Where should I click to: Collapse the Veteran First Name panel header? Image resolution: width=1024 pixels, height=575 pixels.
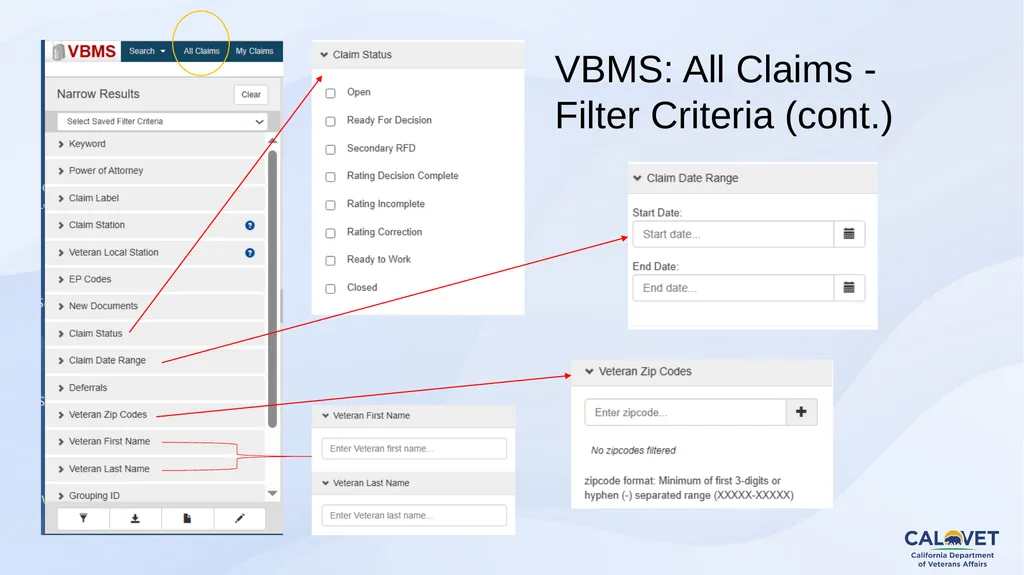click(x=413, y=416)
